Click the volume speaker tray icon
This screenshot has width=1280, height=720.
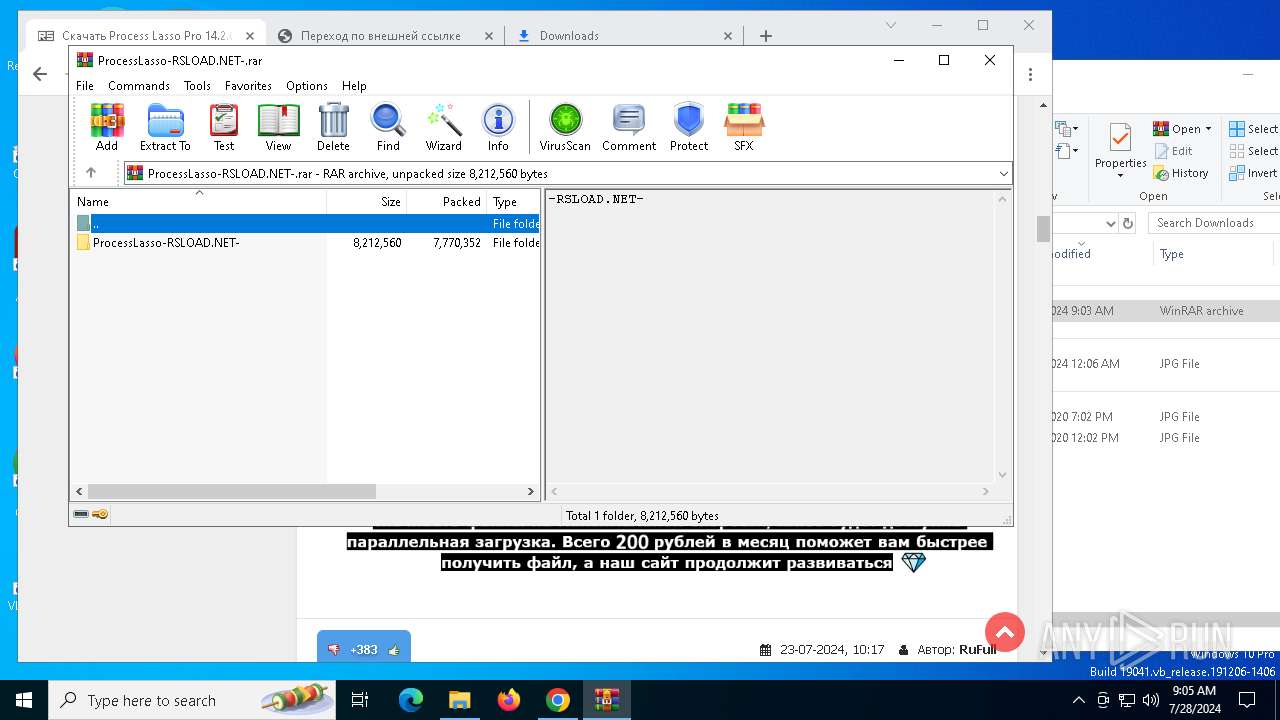click(x=1150, y=700)
